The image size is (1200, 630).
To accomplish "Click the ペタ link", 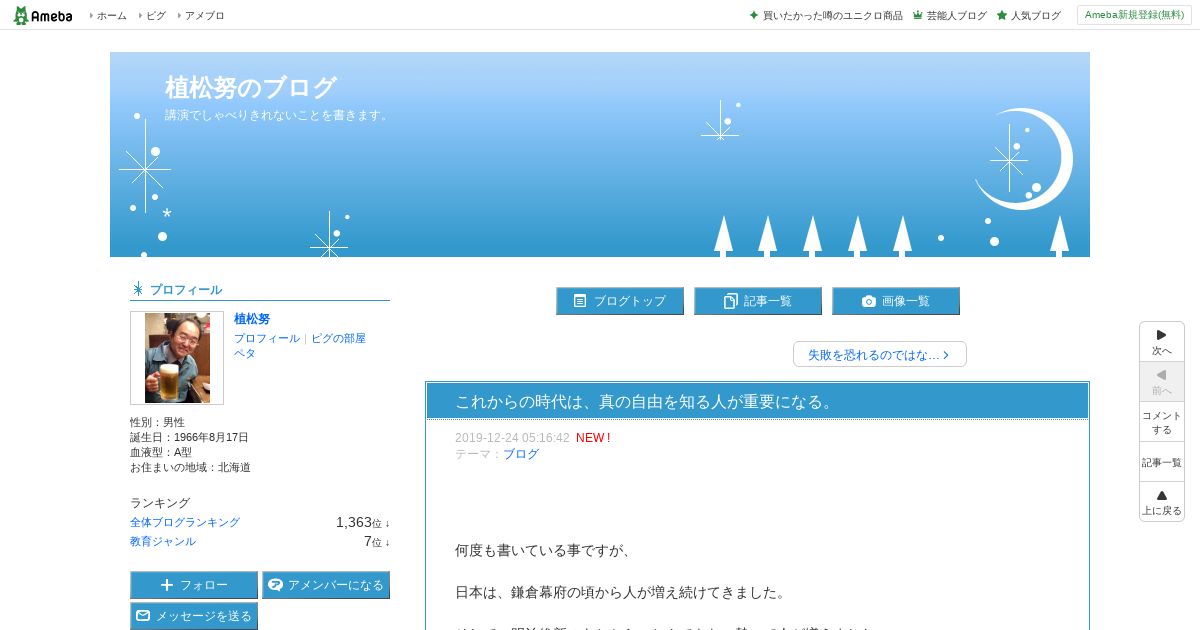I will 245,353.
